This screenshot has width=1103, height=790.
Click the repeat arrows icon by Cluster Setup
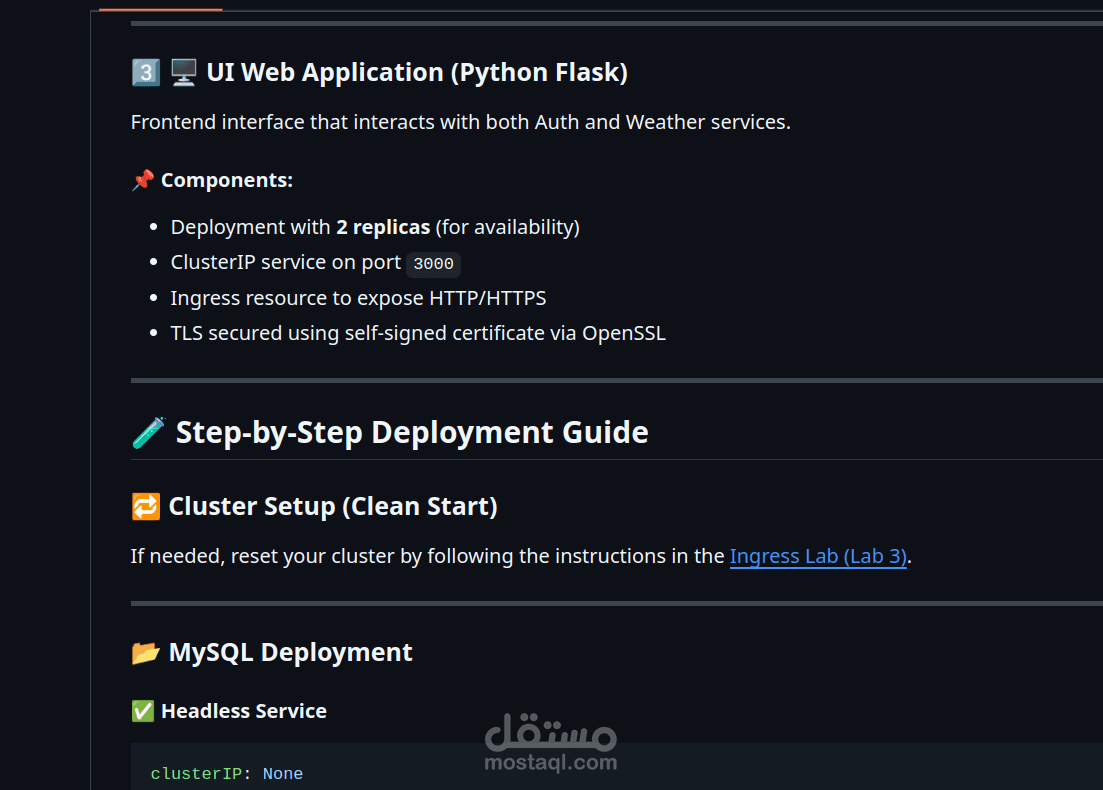[145, 507]
